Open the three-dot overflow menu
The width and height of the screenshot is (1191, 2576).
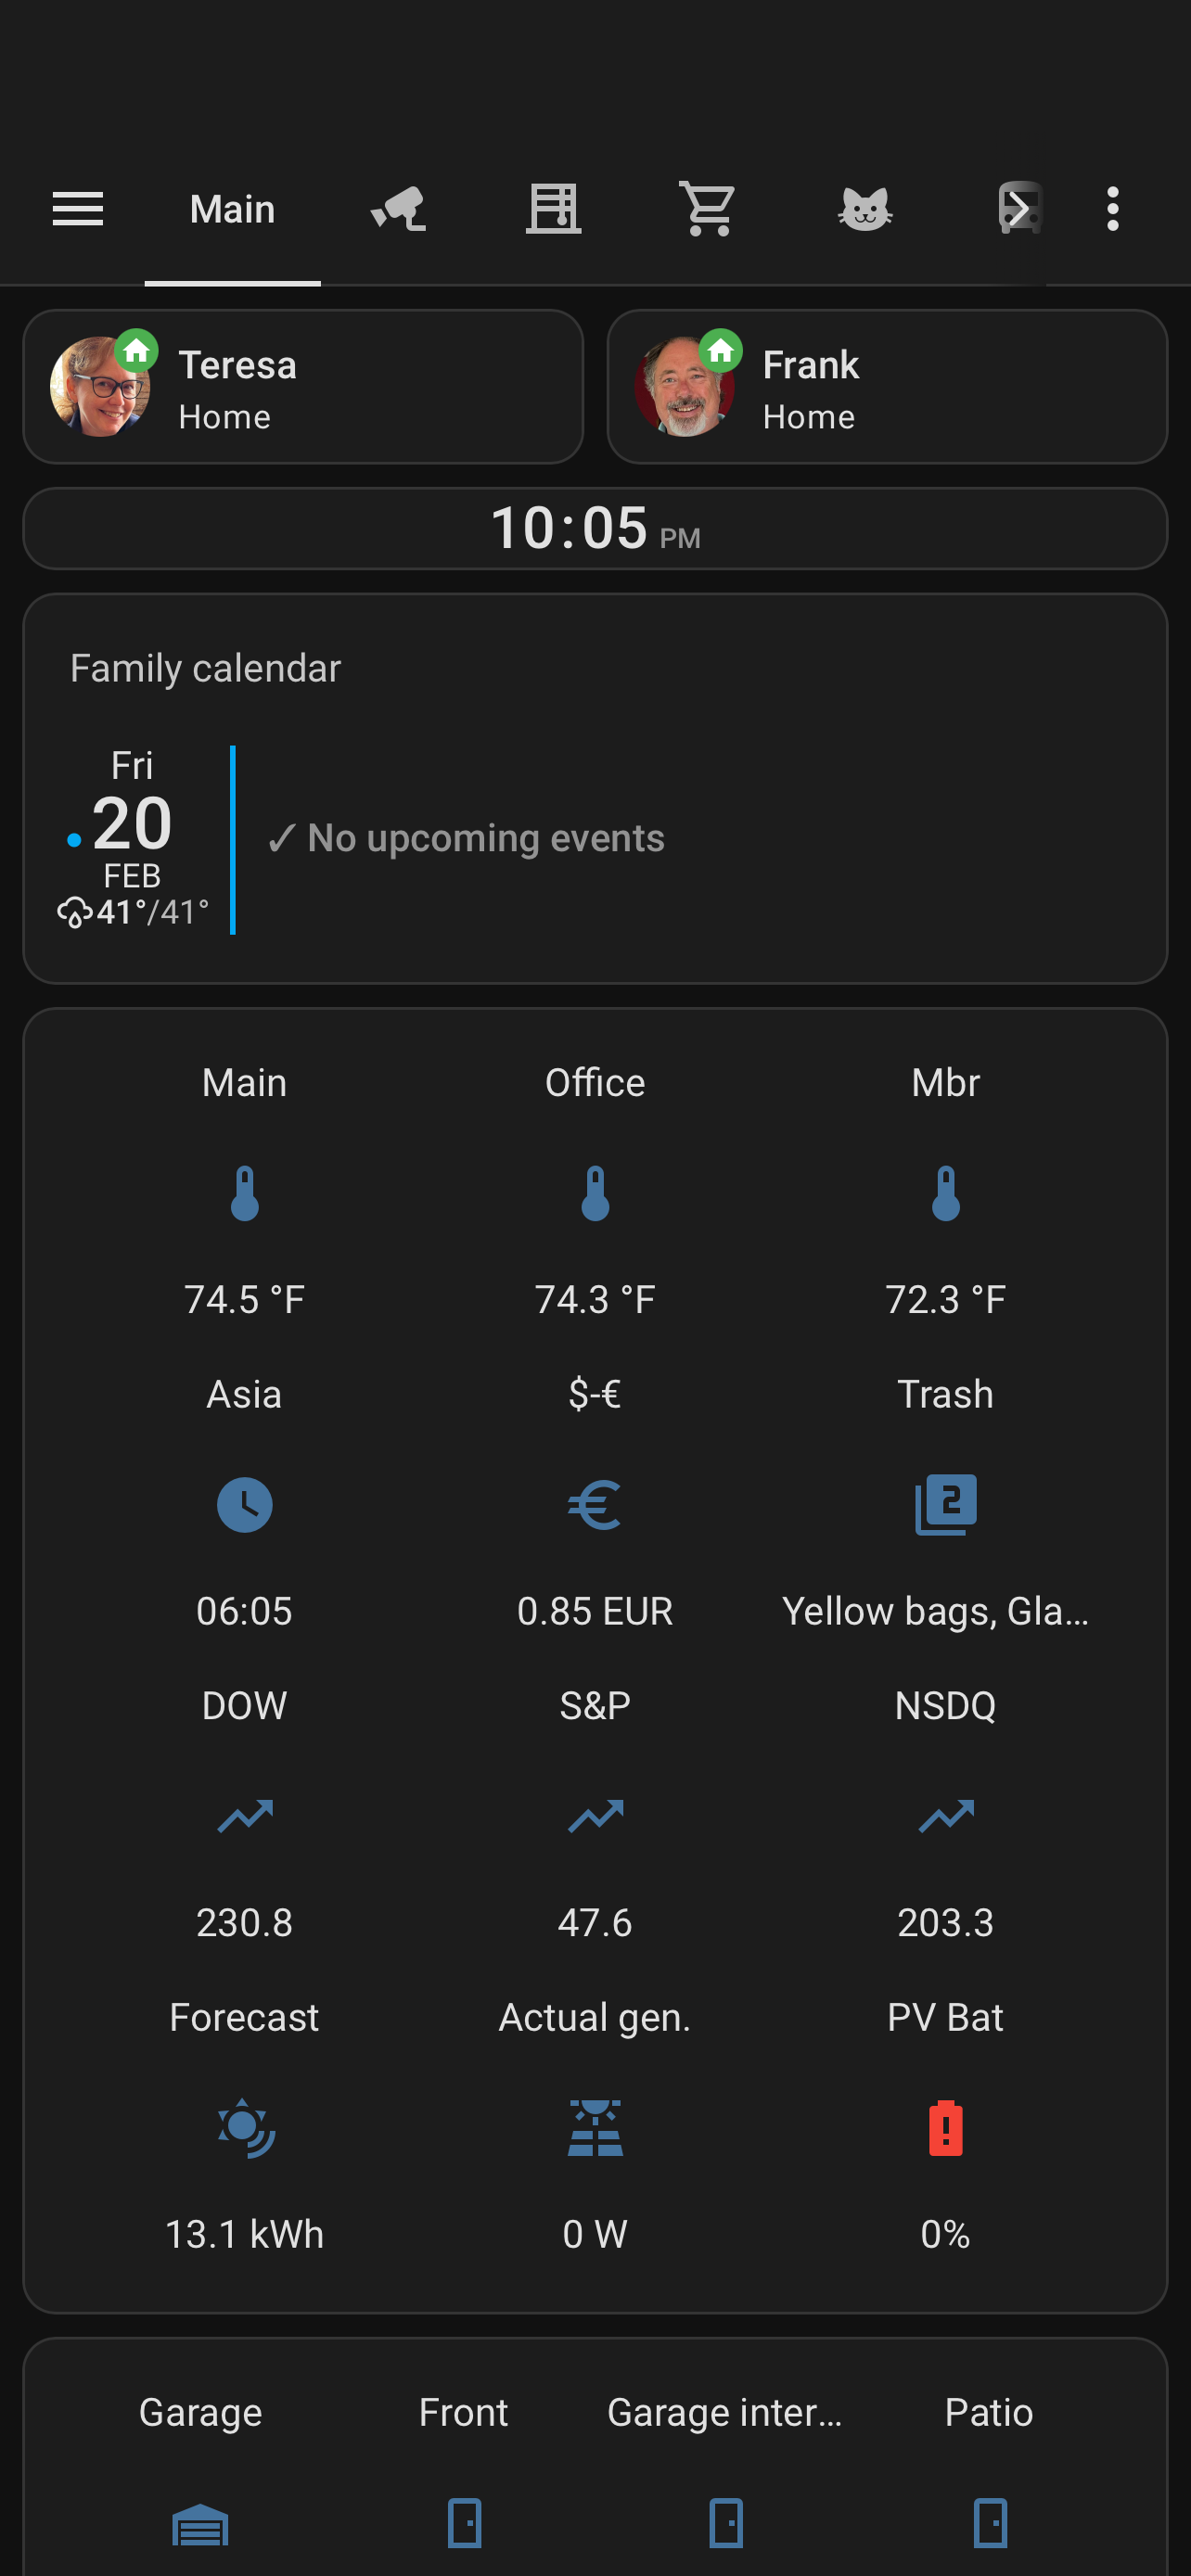pos(1112,210)
